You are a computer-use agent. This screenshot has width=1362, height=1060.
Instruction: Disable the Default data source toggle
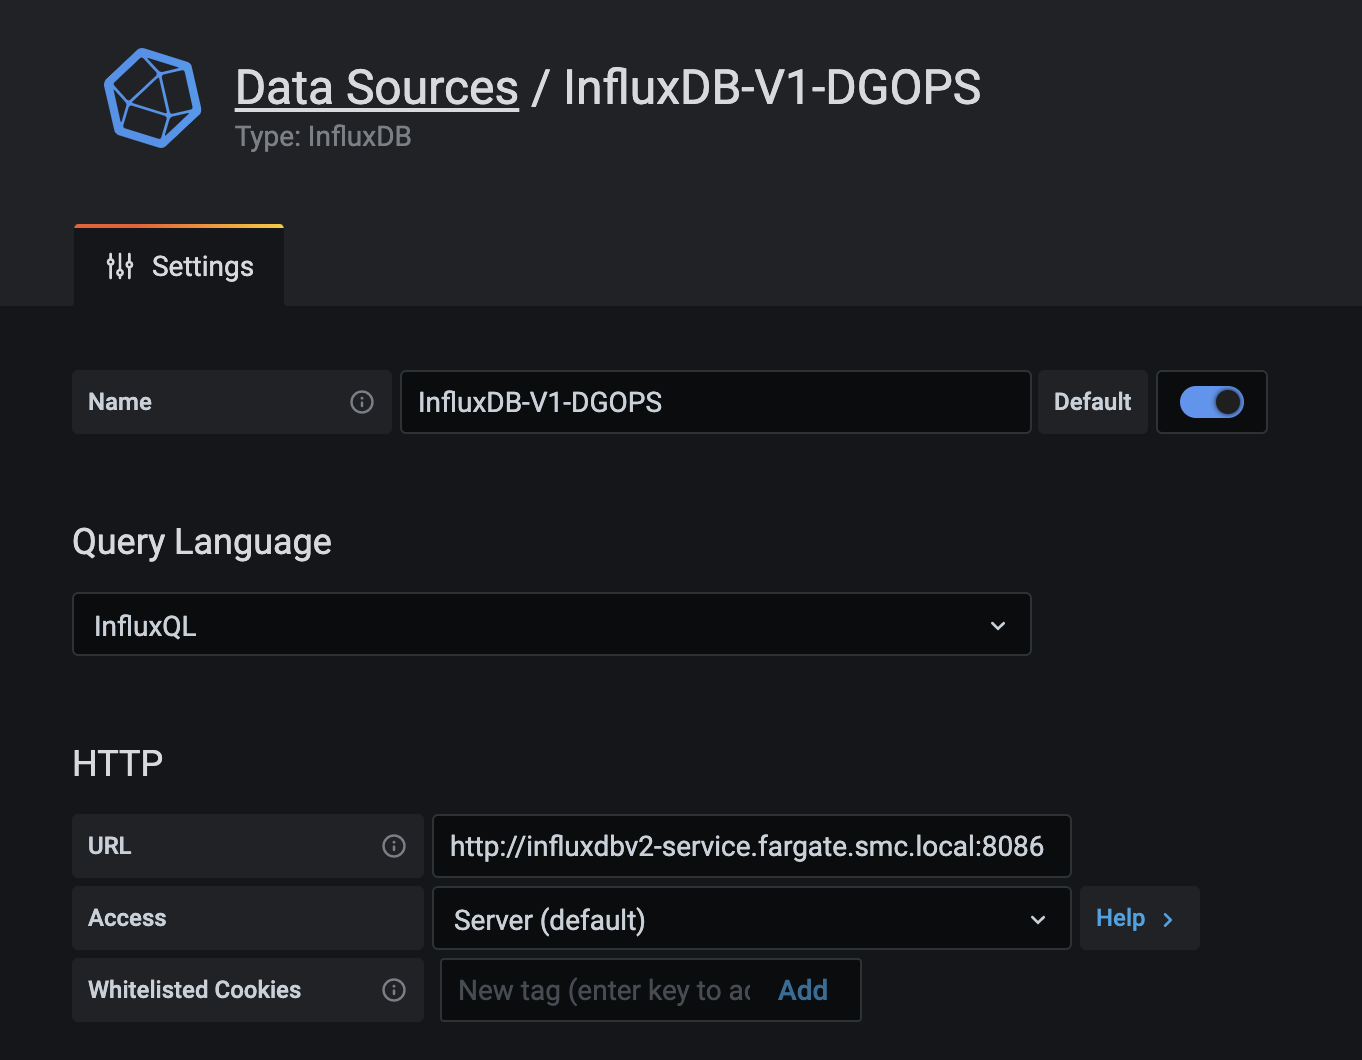pyautogui.click(x=1211, y=402)
